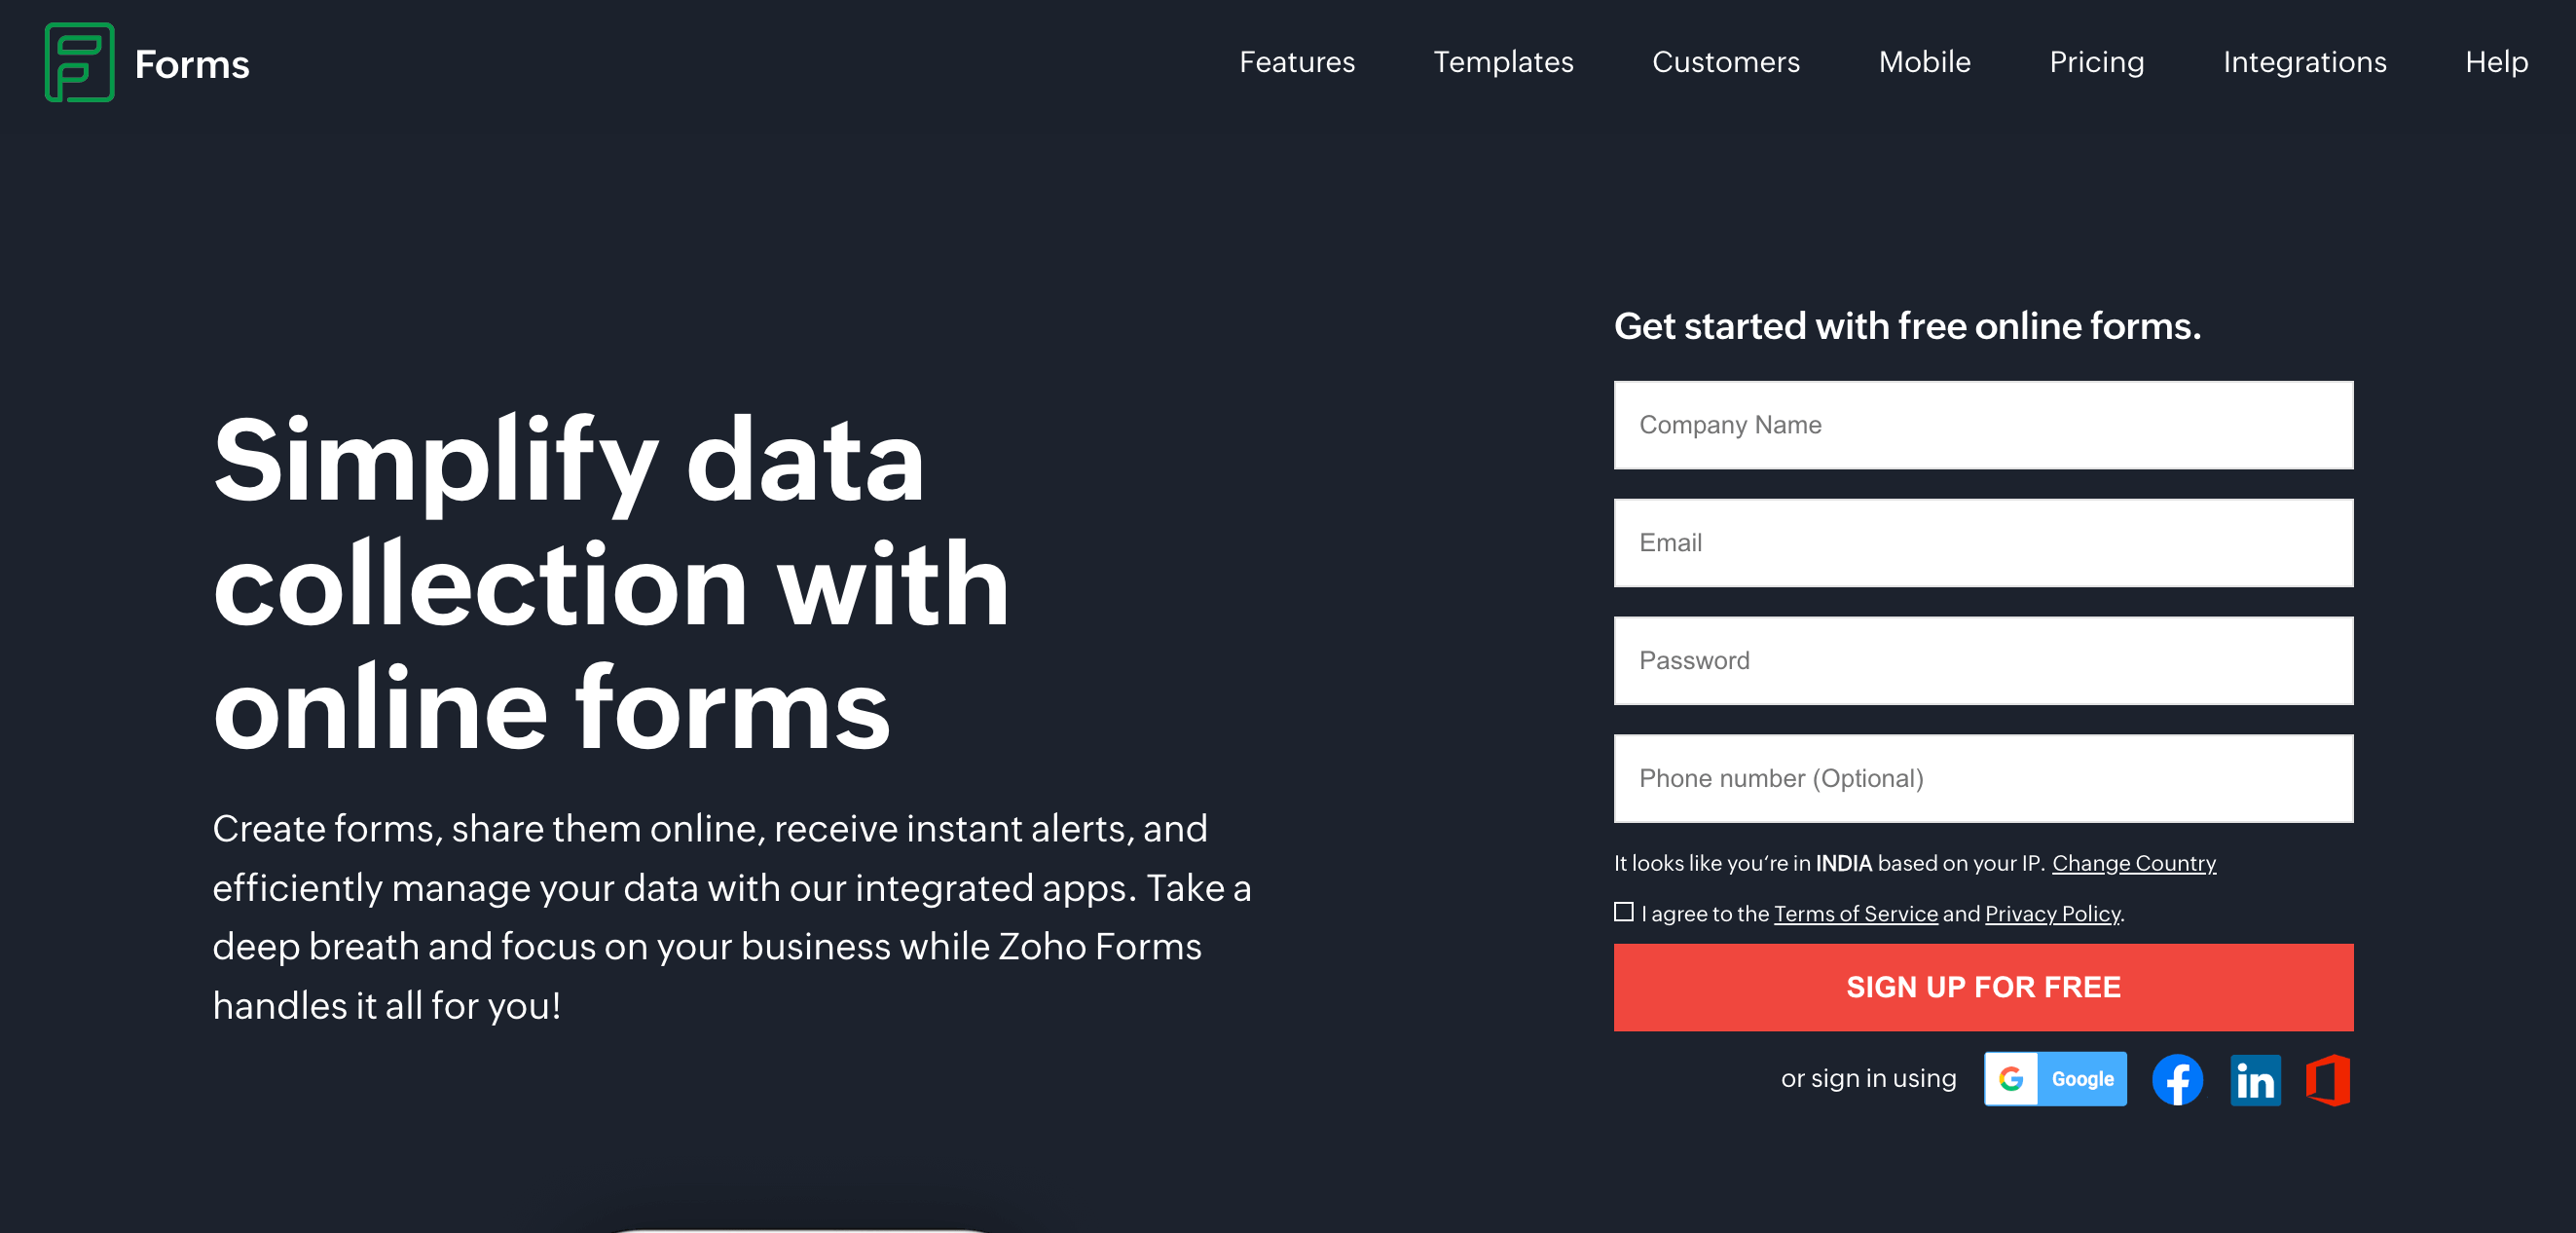Click Change Country link
This screenshot has width=2576, height=1233.
tap(2134, 862)
